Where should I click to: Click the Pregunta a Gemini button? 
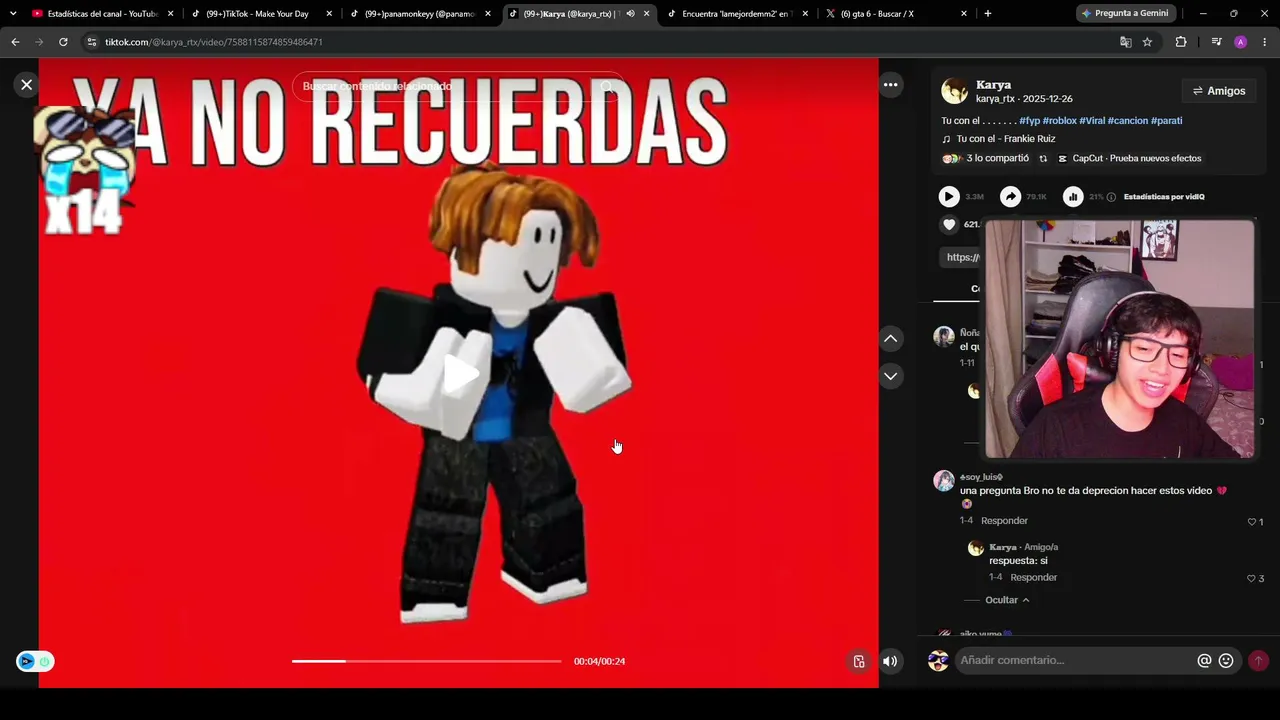point(1125,14)
